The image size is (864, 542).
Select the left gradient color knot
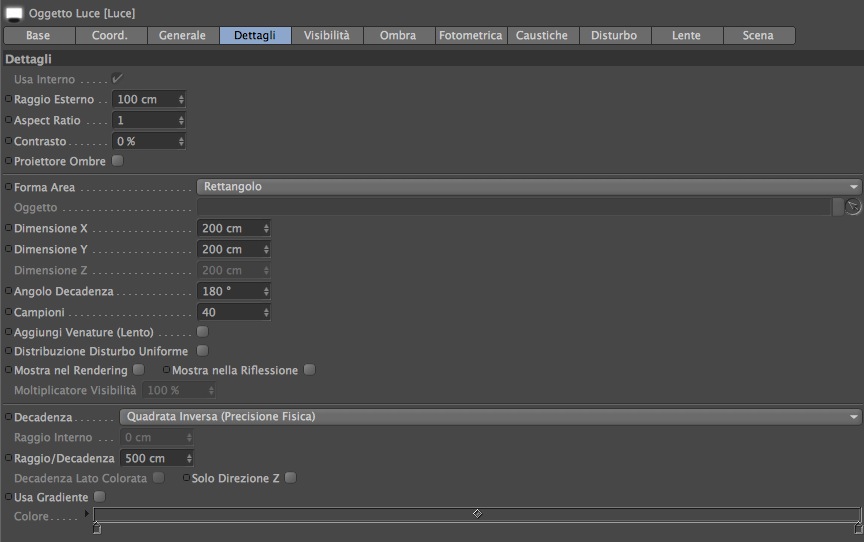[97, 529]
